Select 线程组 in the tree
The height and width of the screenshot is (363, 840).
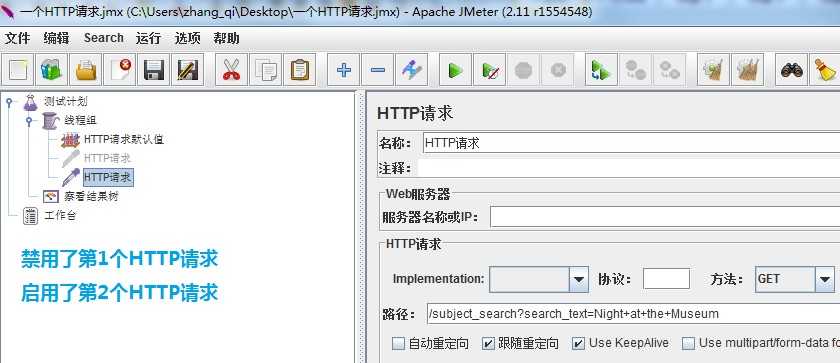(x=80, y=120)
